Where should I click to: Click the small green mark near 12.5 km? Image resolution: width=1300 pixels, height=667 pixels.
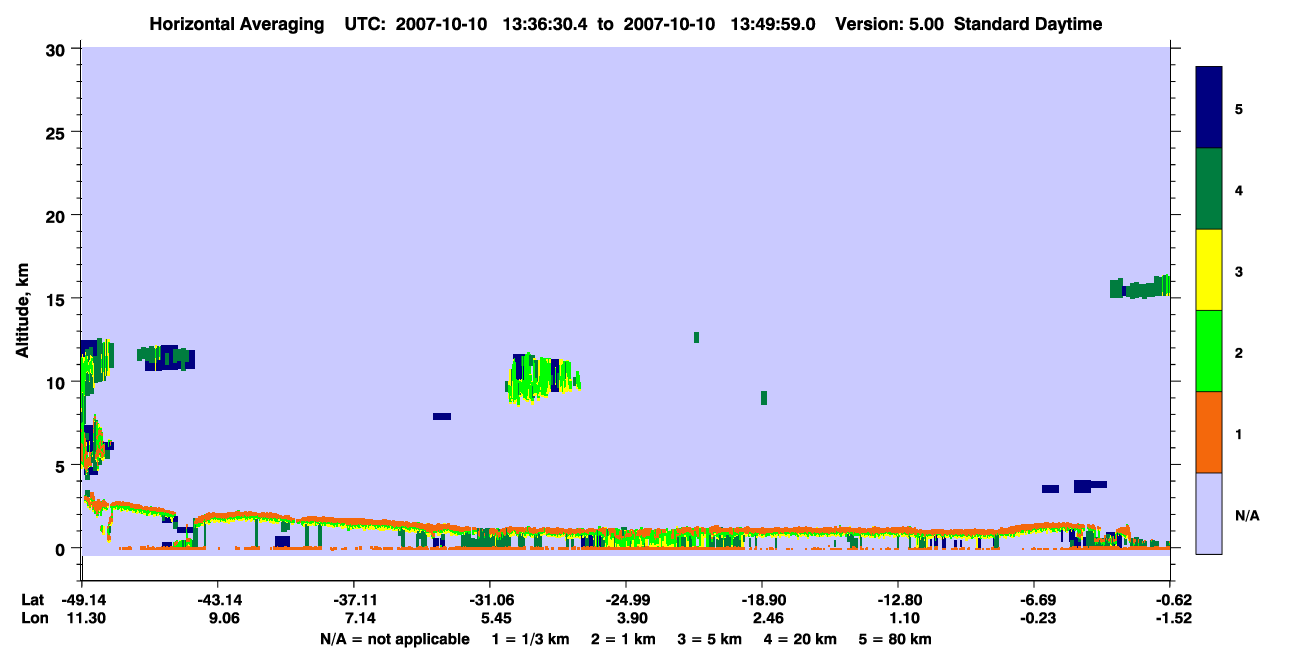(x=696, y=337)
